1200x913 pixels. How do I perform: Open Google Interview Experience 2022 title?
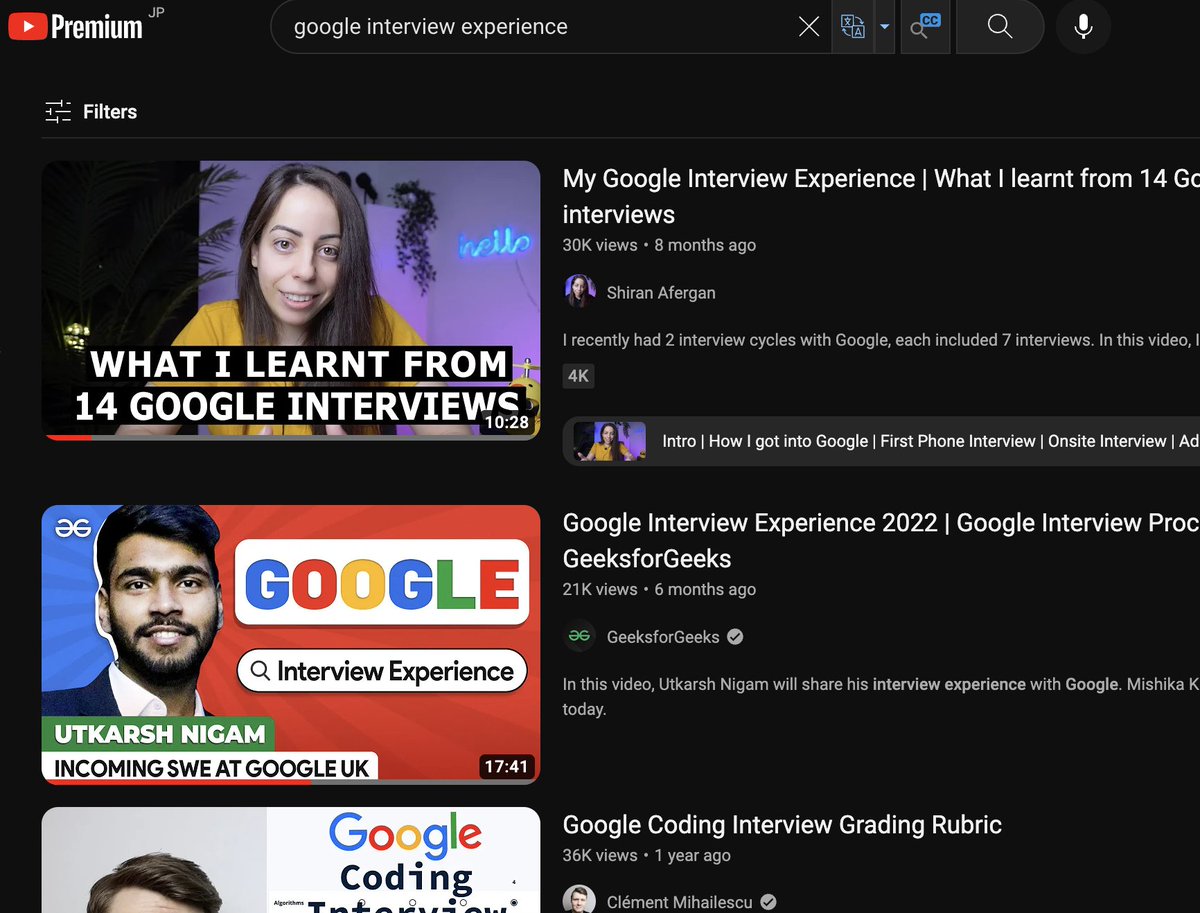[881, 540]
